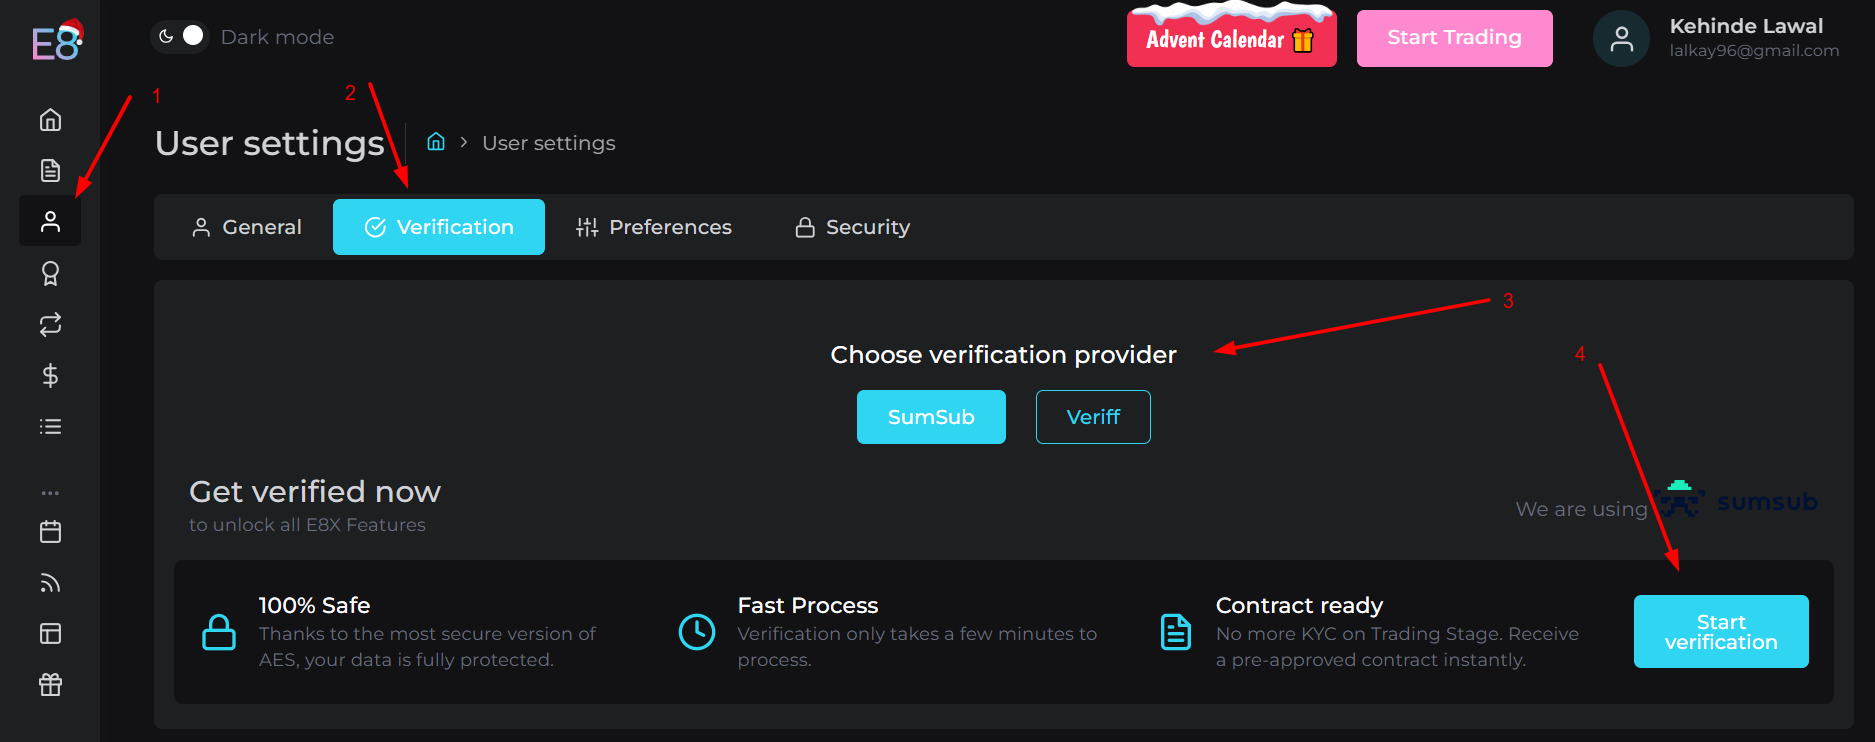Click the Start verification button
Viewport: 1875px width, 742px height.
(x=1721, y=632)
